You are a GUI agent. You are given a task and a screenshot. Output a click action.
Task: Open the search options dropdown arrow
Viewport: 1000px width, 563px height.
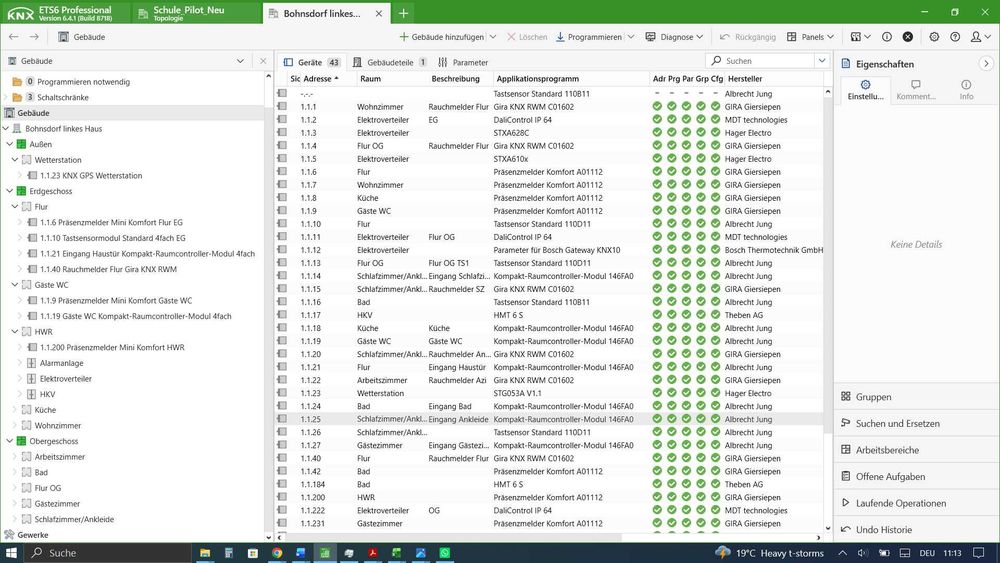pyautogui.click(x=822, y=61)
